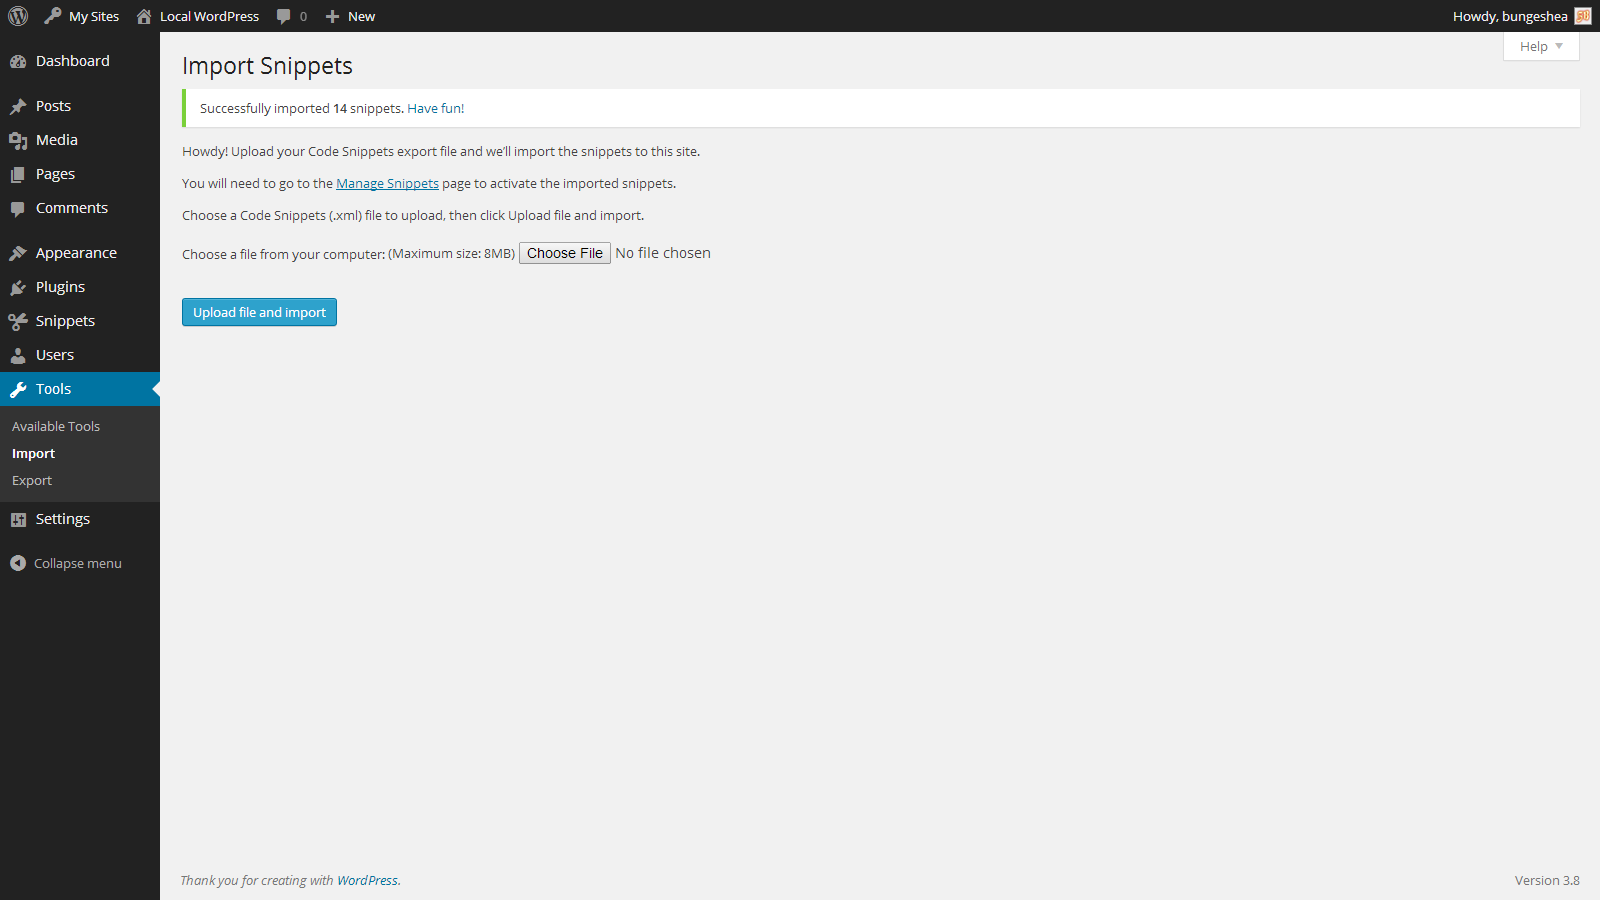Click the Comments speech bubble sidebar icon
1600x900 pixels.
click(18, 208)
